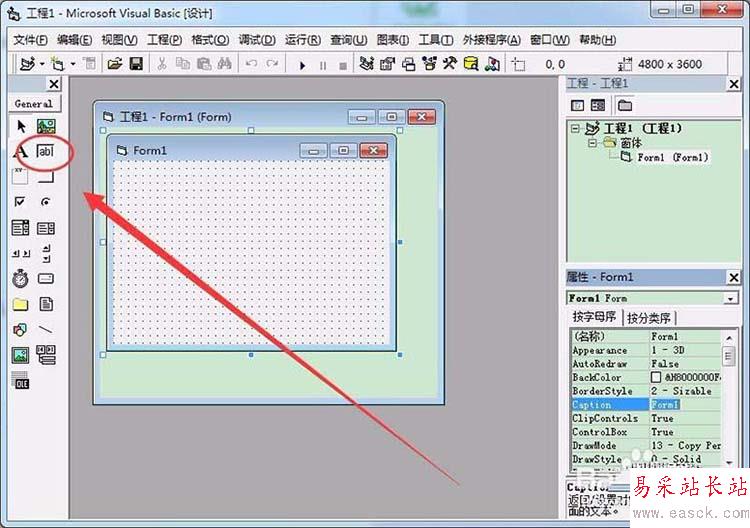Select the CheckBox control tool

[20, 201]
